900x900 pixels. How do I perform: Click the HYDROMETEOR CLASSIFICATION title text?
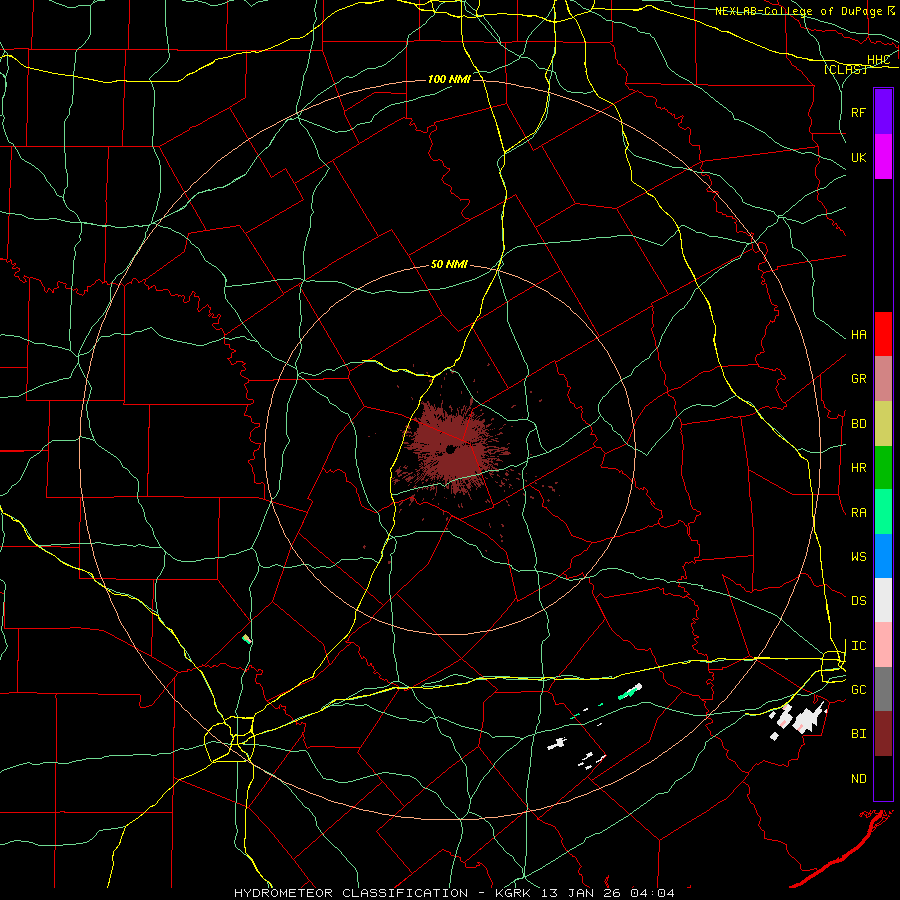coord(351,893)
